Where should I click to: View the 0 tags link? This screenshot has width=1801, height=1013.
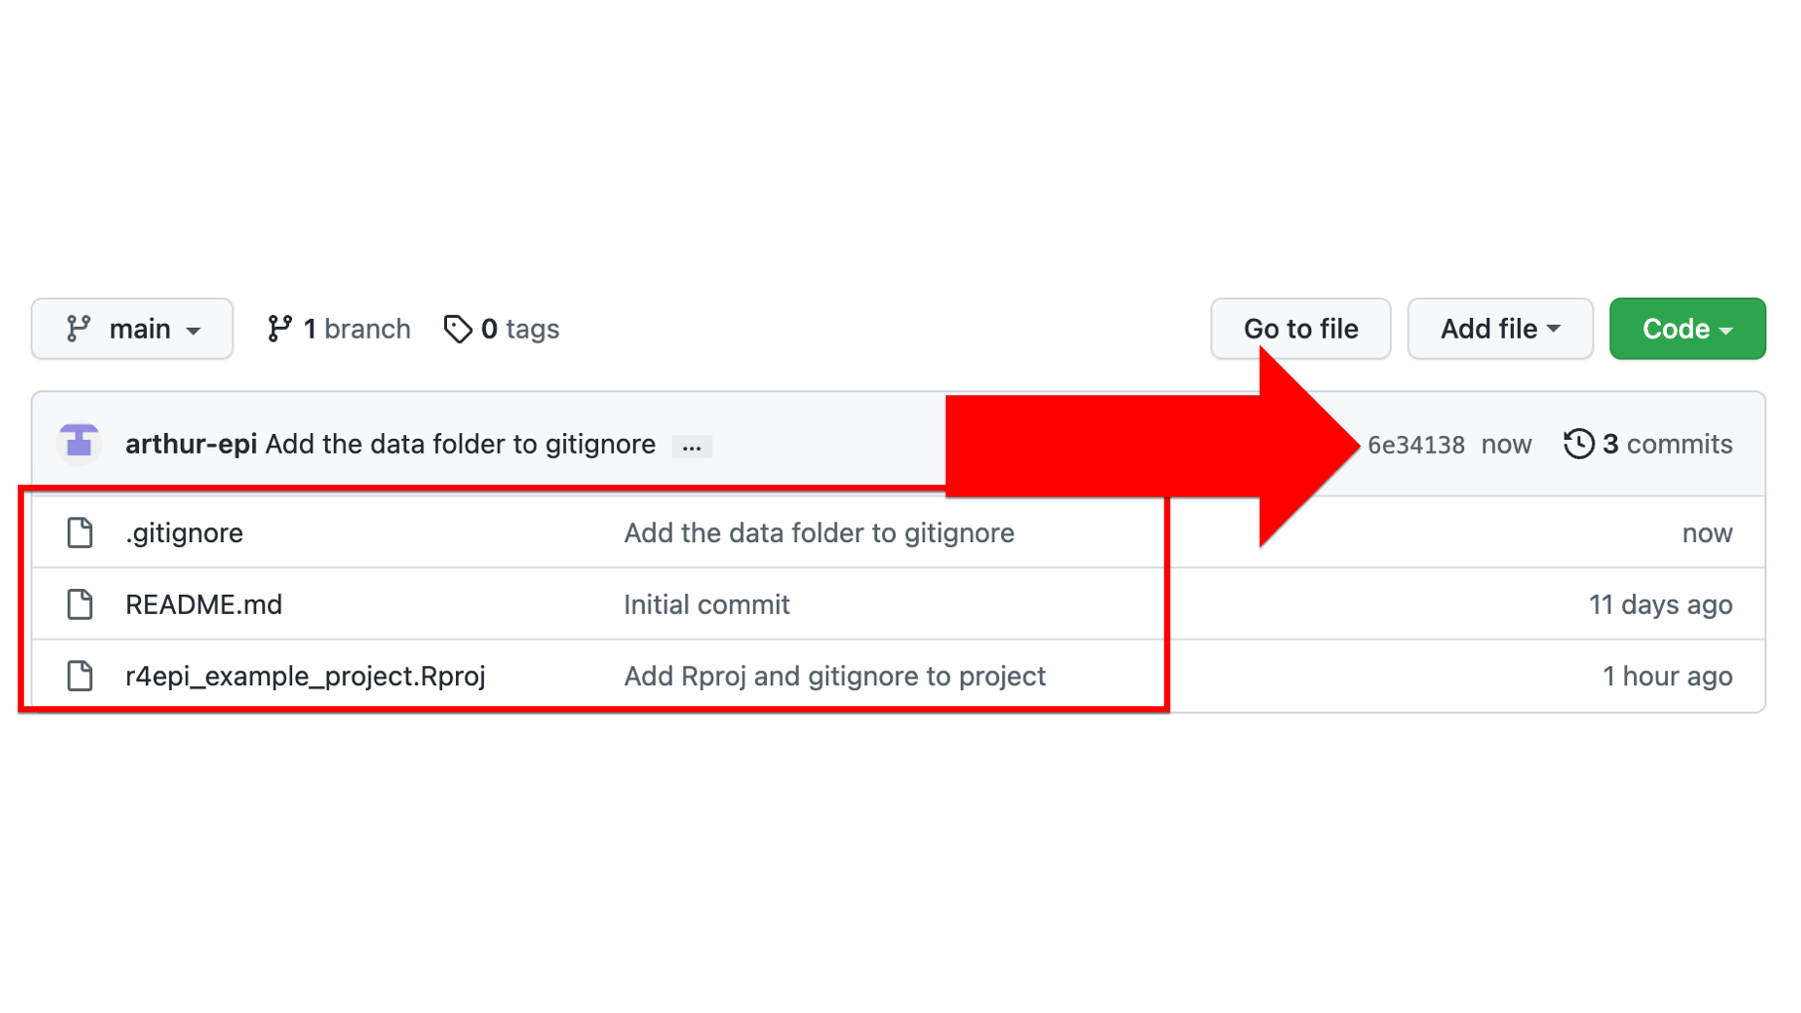point(501,329)
